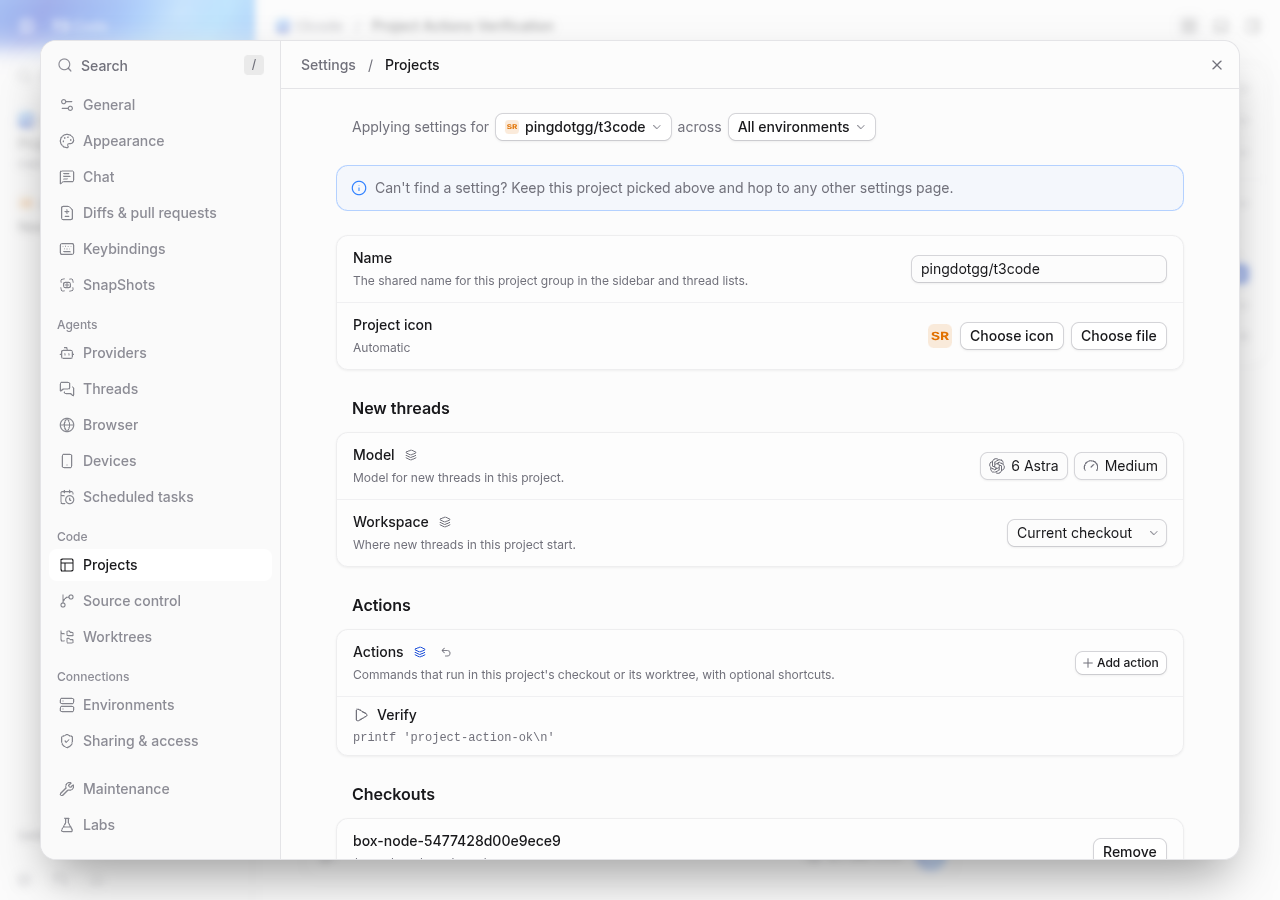1280x900 pixels.
Task: Click the Settings breadcrumb link
Action: click(x=328, y=65)
